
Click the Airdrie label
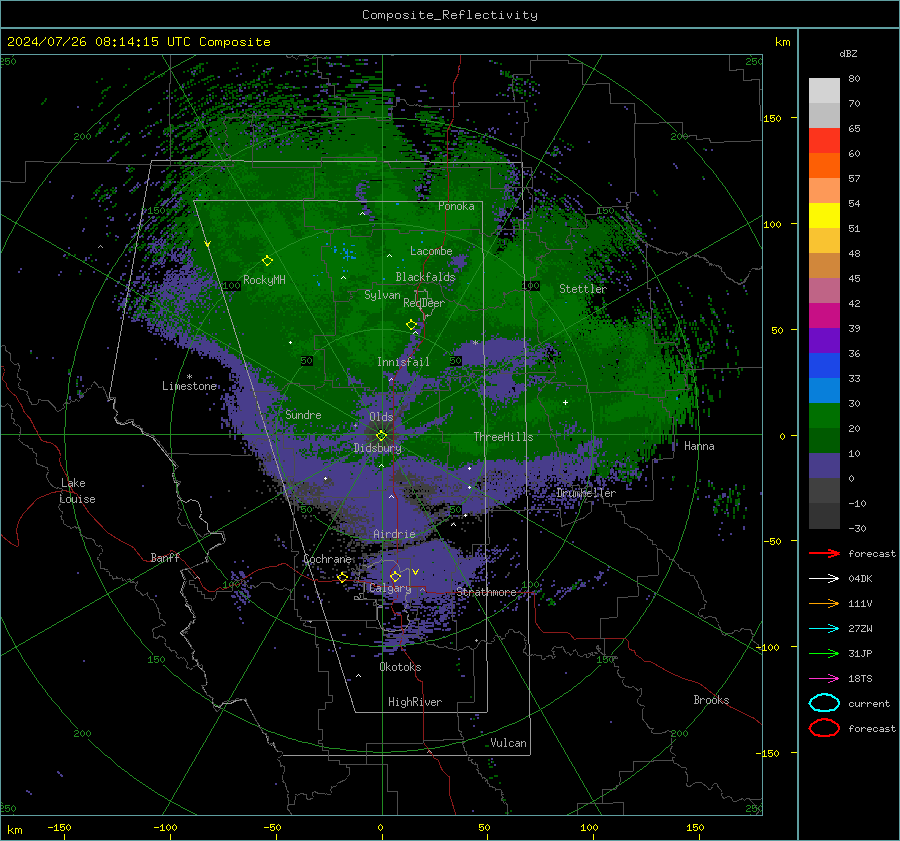click(x=394, y=534)
